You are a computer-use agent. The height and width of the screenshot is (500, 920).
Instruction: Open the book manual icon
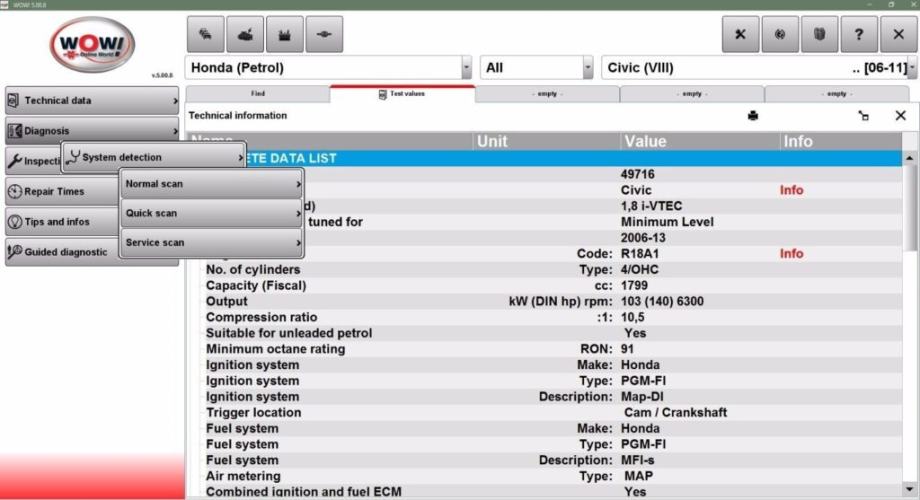[820, 35]
